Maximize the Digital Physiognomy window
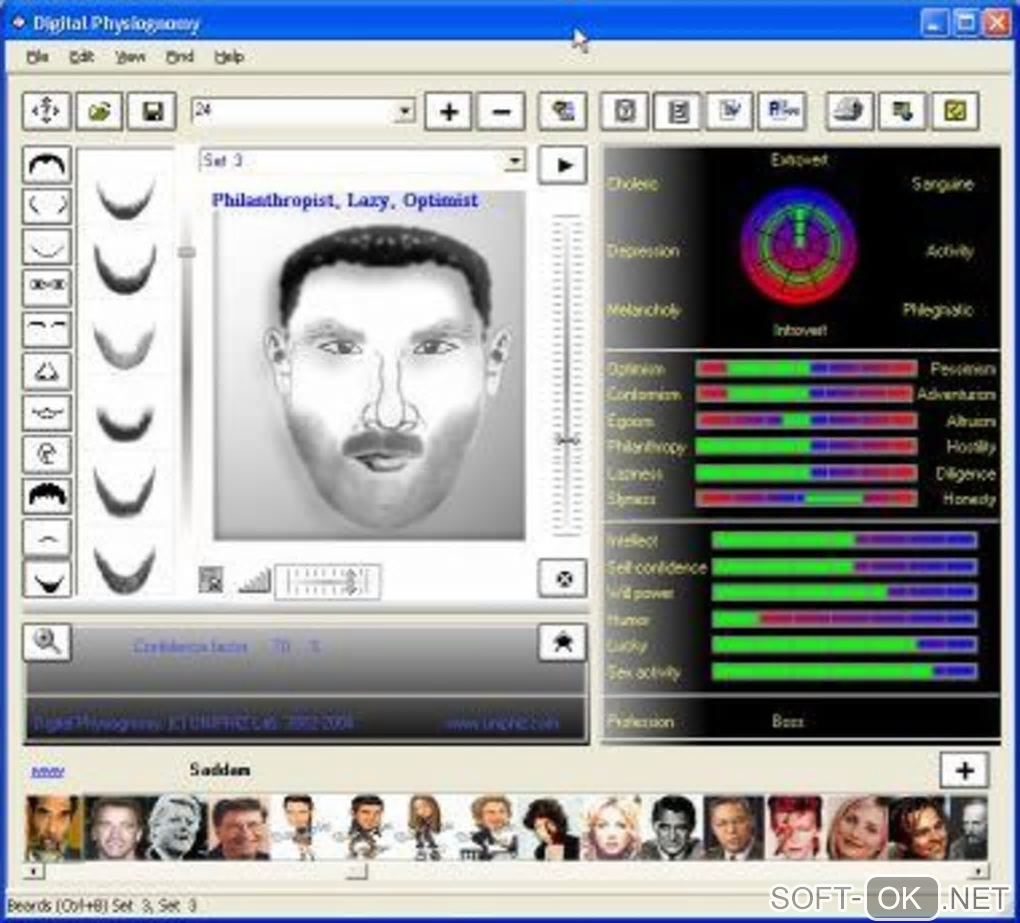The image size is (1020, 923). (x=965, y=23)
